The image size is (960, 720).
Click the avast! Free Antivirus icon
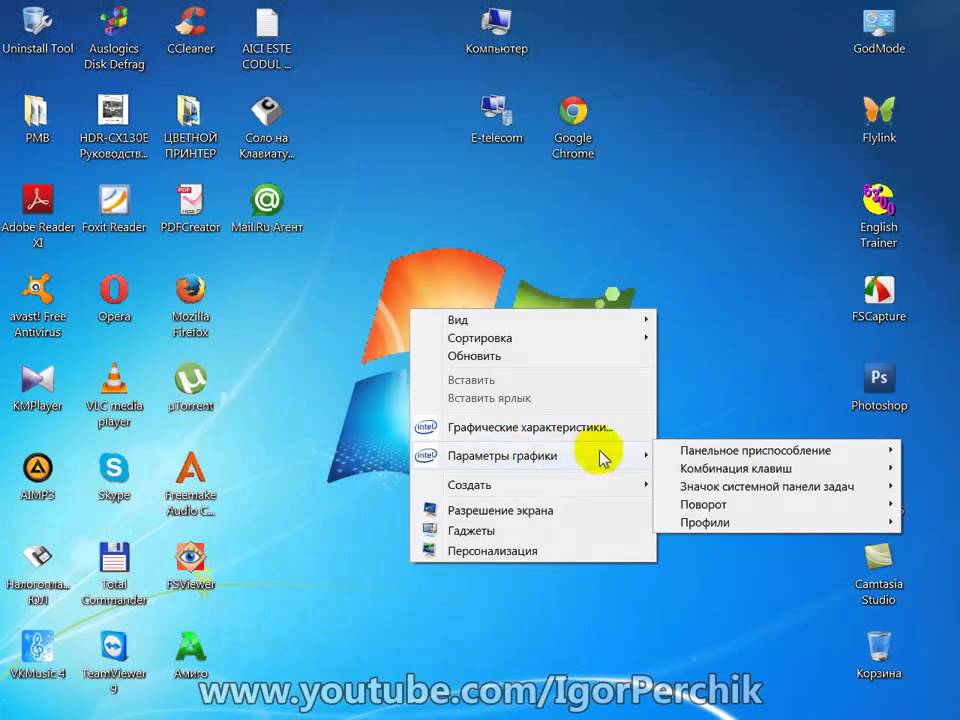click(37, 289)
